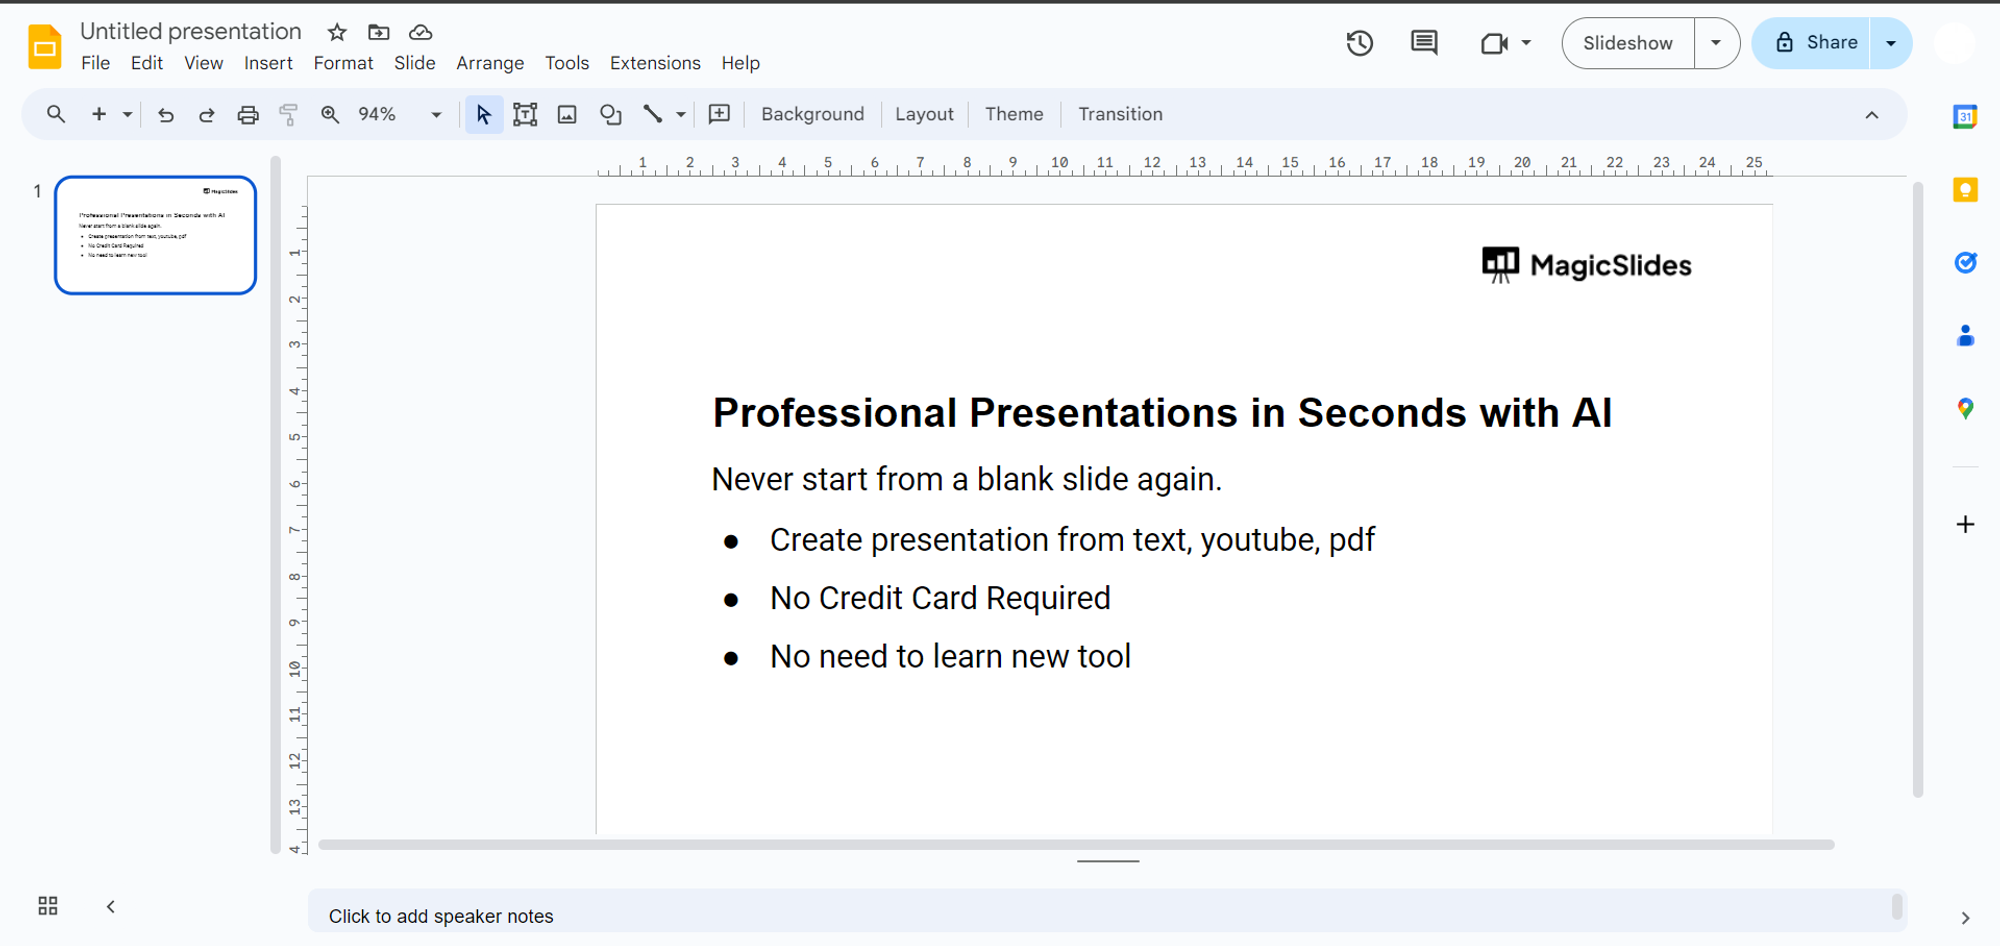Select slide 1 thumbnail in filmstrip
Image resolution: width=2000 pixels, height=946 pixels.
click(x=155, y=235)
